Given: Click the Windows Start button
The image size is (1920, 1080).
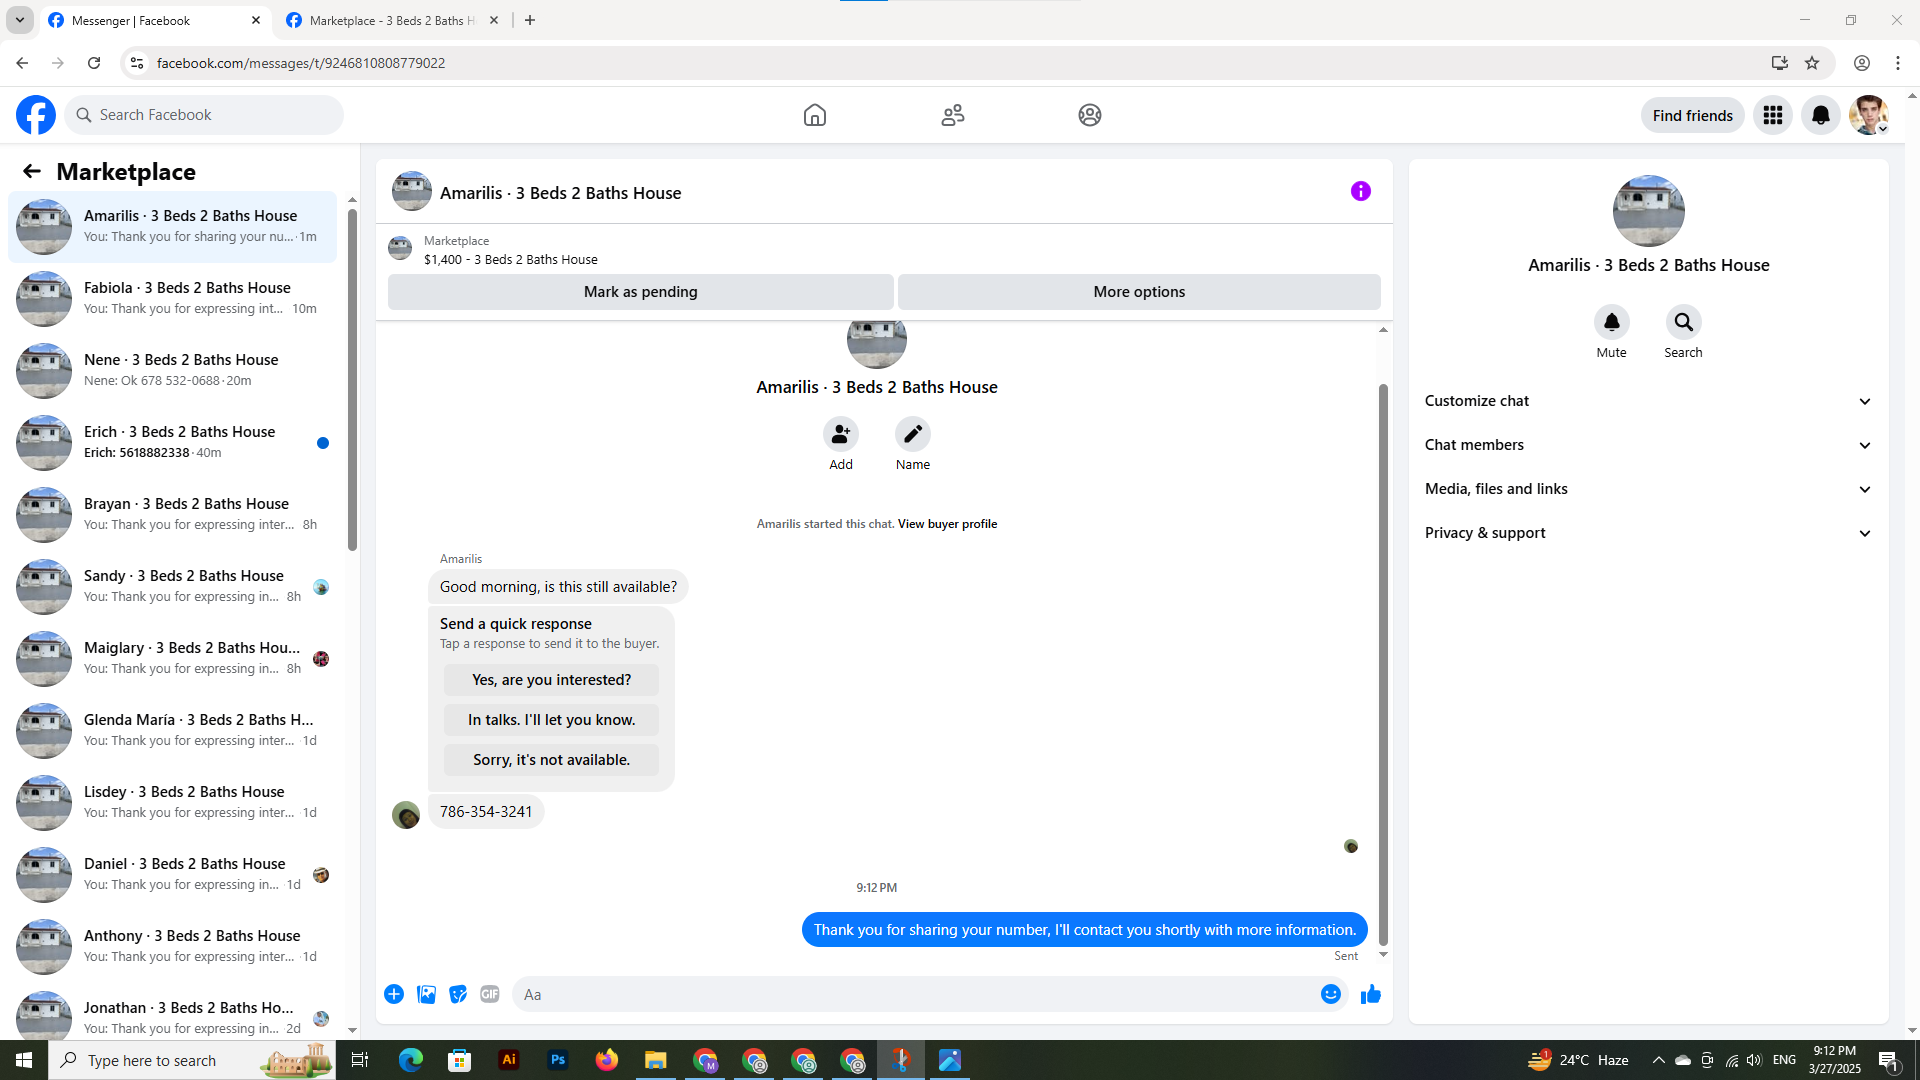Looking at the screenshot, I should tap(24, 1060).
